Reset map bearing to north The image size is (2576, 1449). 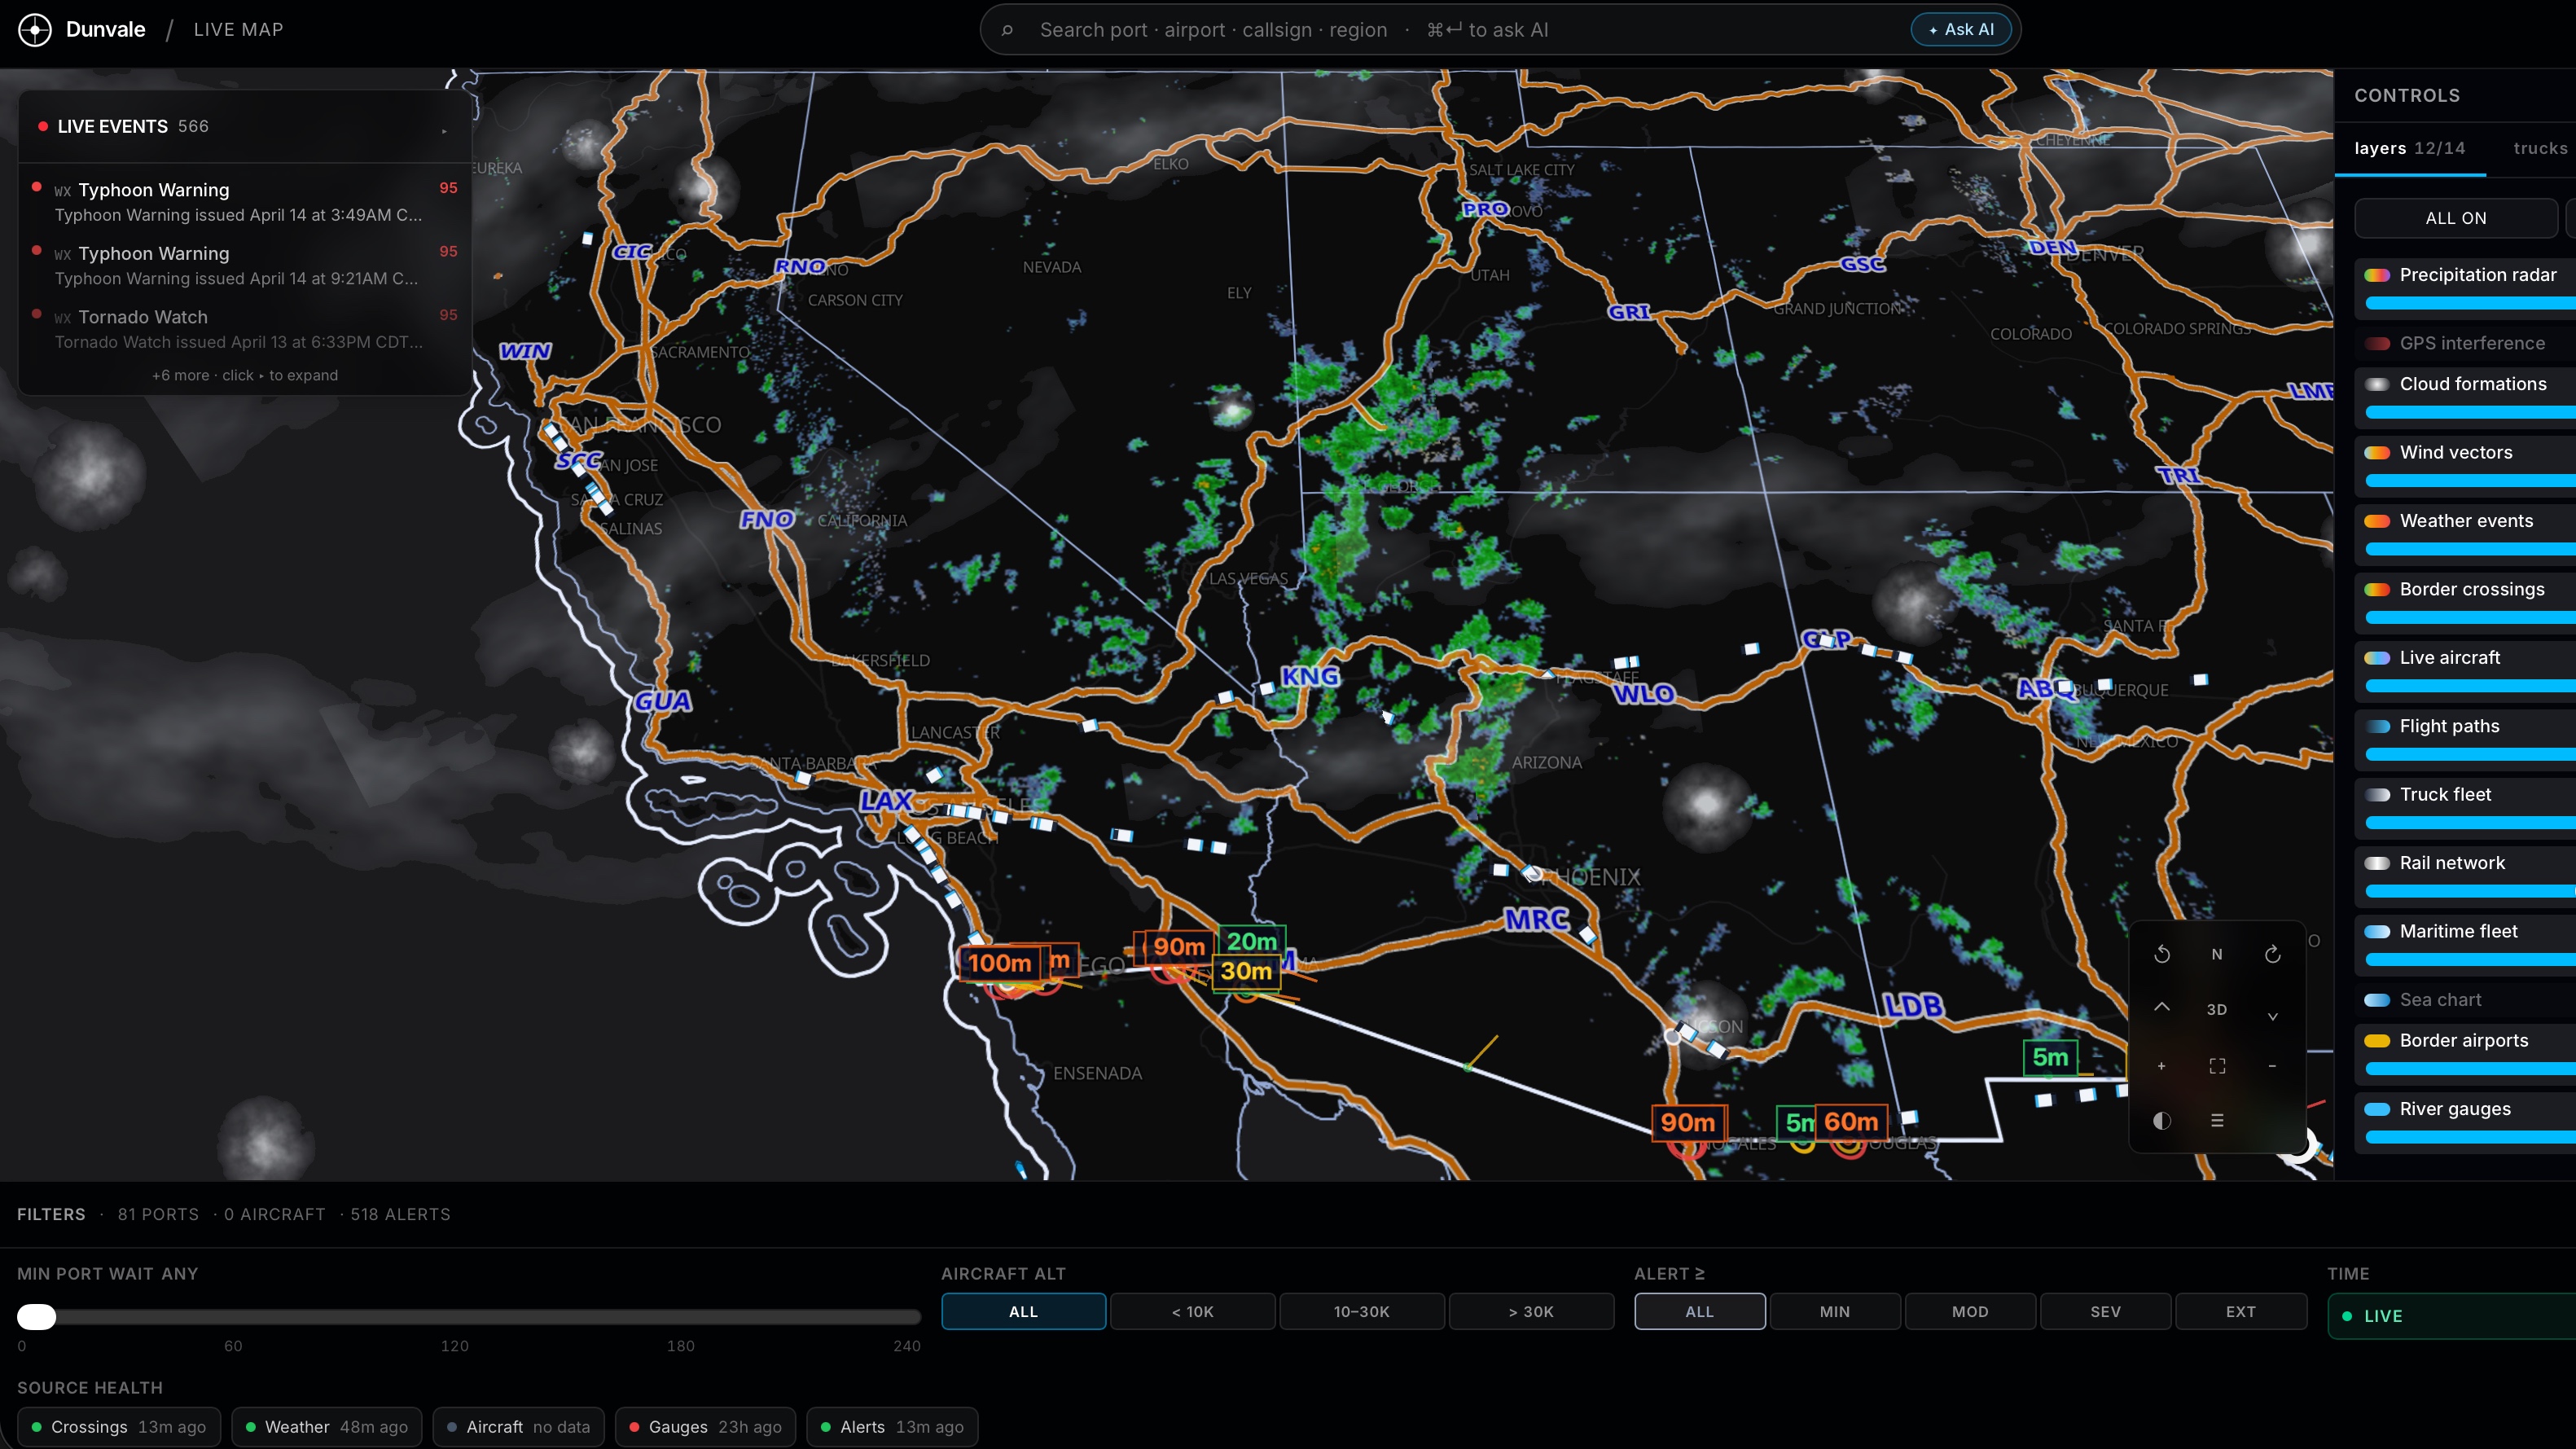click(2216, 954)
